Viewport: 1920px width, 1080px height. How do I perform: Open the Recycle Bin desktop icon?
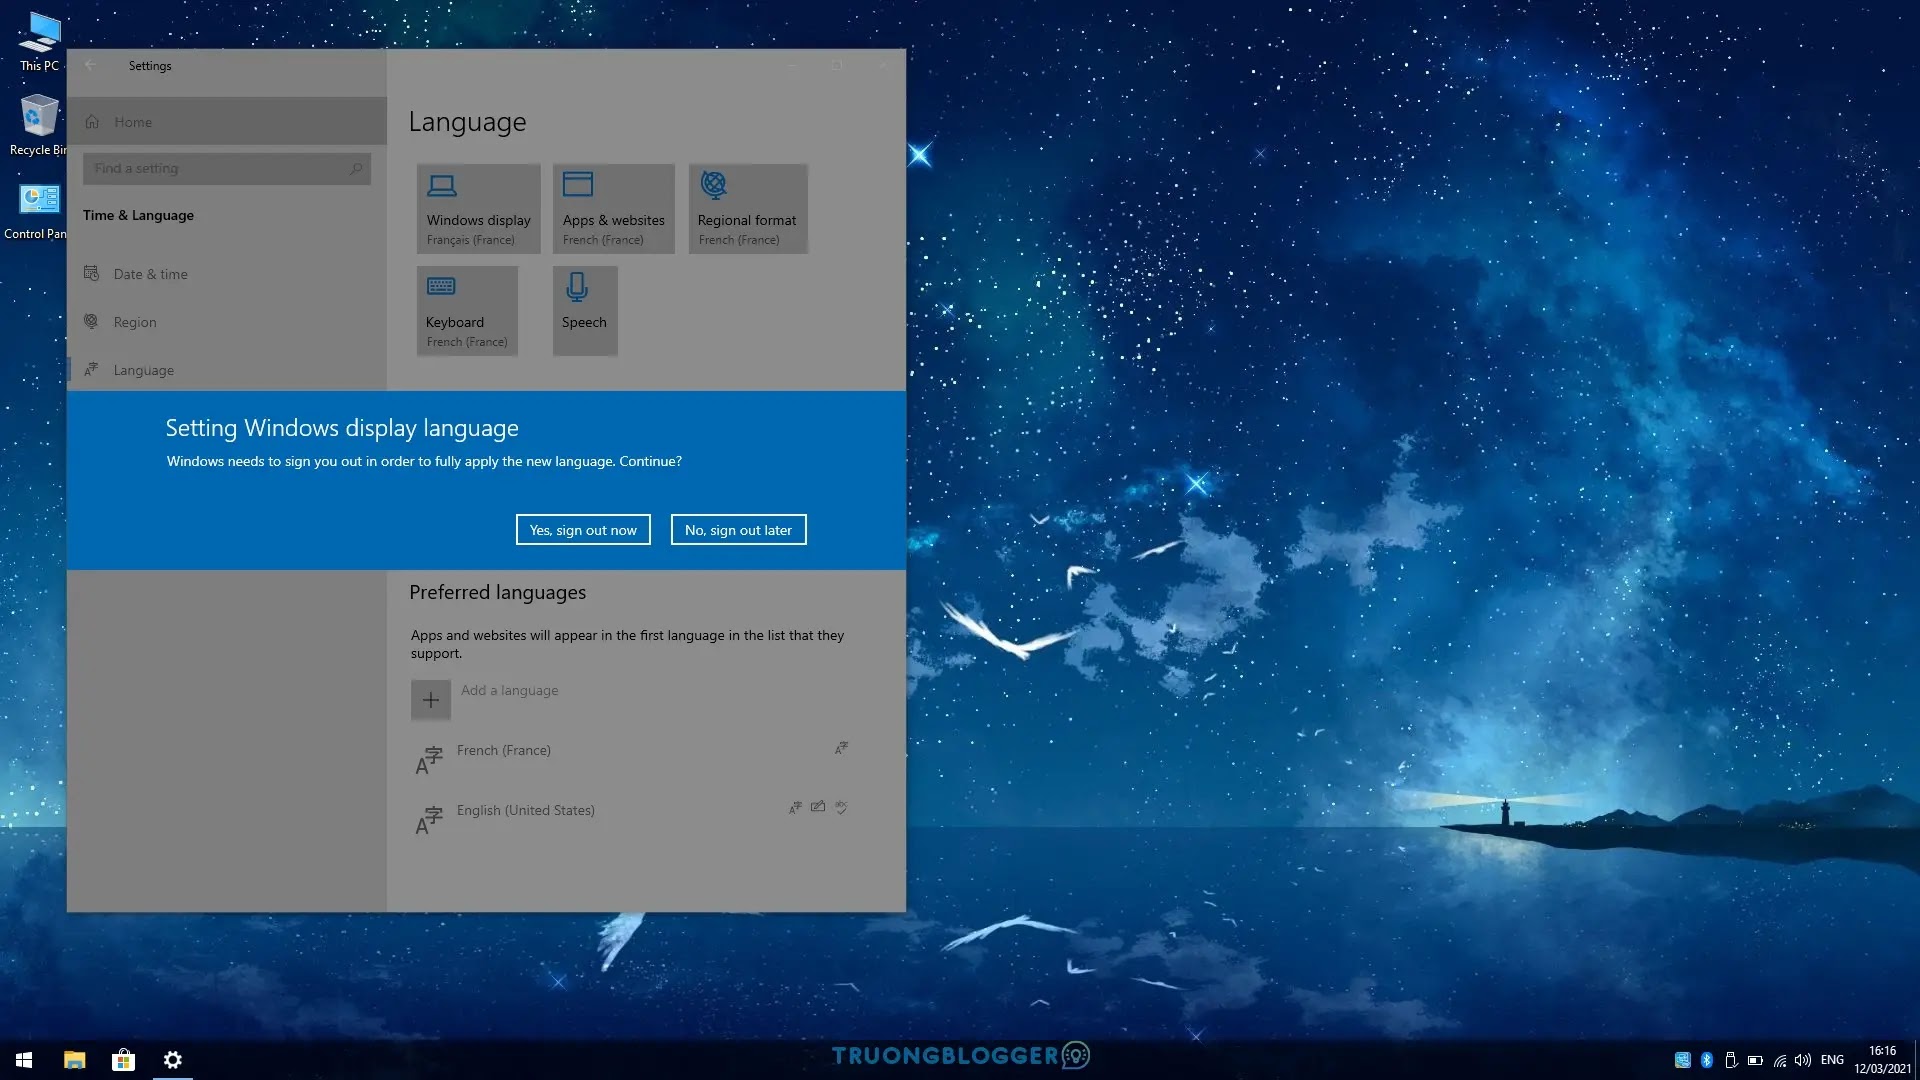point(38,125)
